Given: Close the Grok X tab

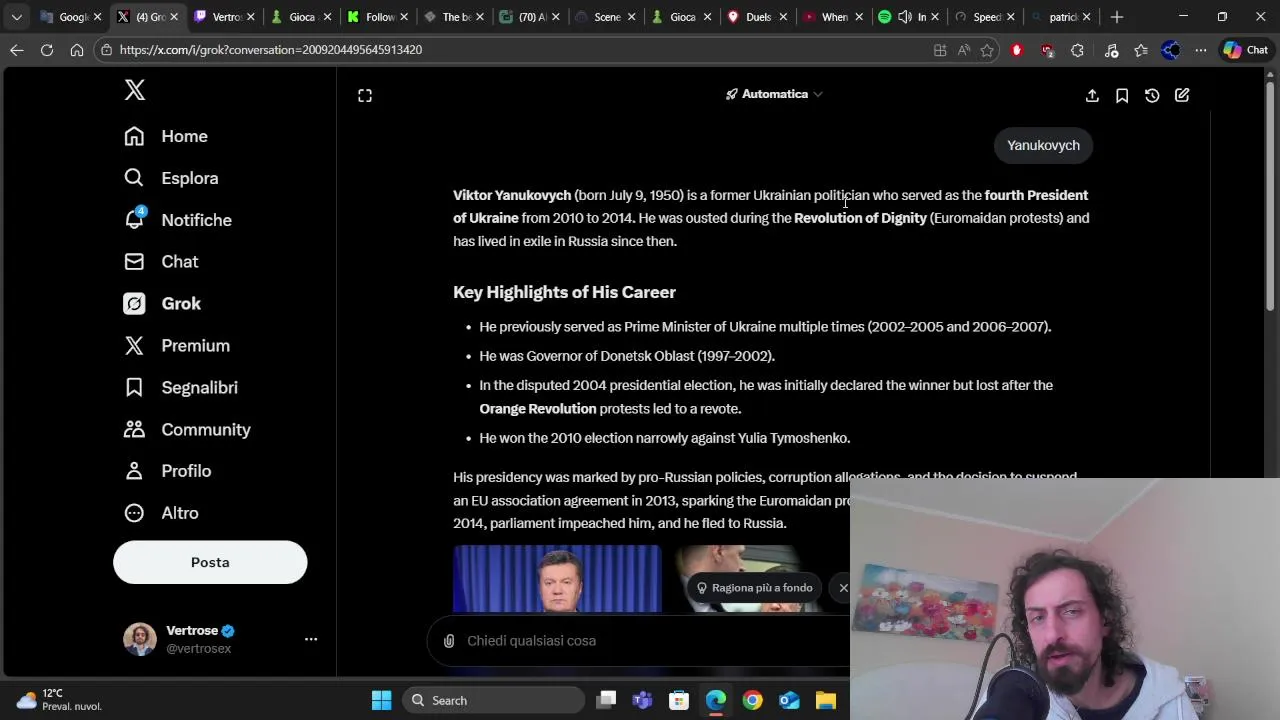Looking at the screenshot, I should pos(174,17).
